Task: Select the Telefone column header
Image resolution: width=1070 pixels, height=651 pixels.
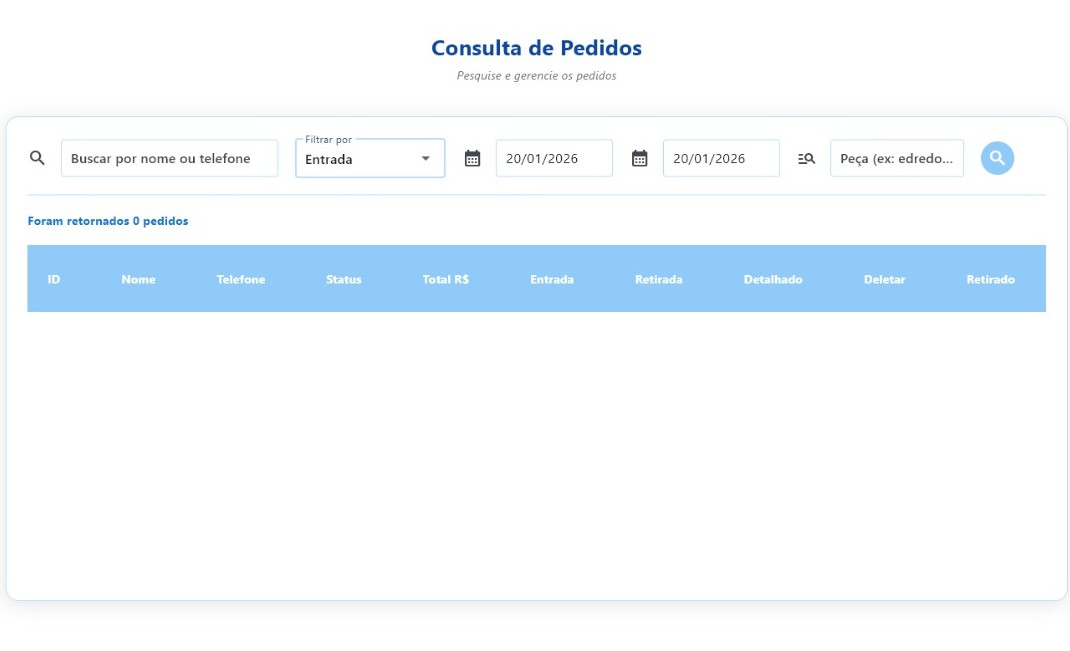Action: pyautogui.click(x=241, y=279)
